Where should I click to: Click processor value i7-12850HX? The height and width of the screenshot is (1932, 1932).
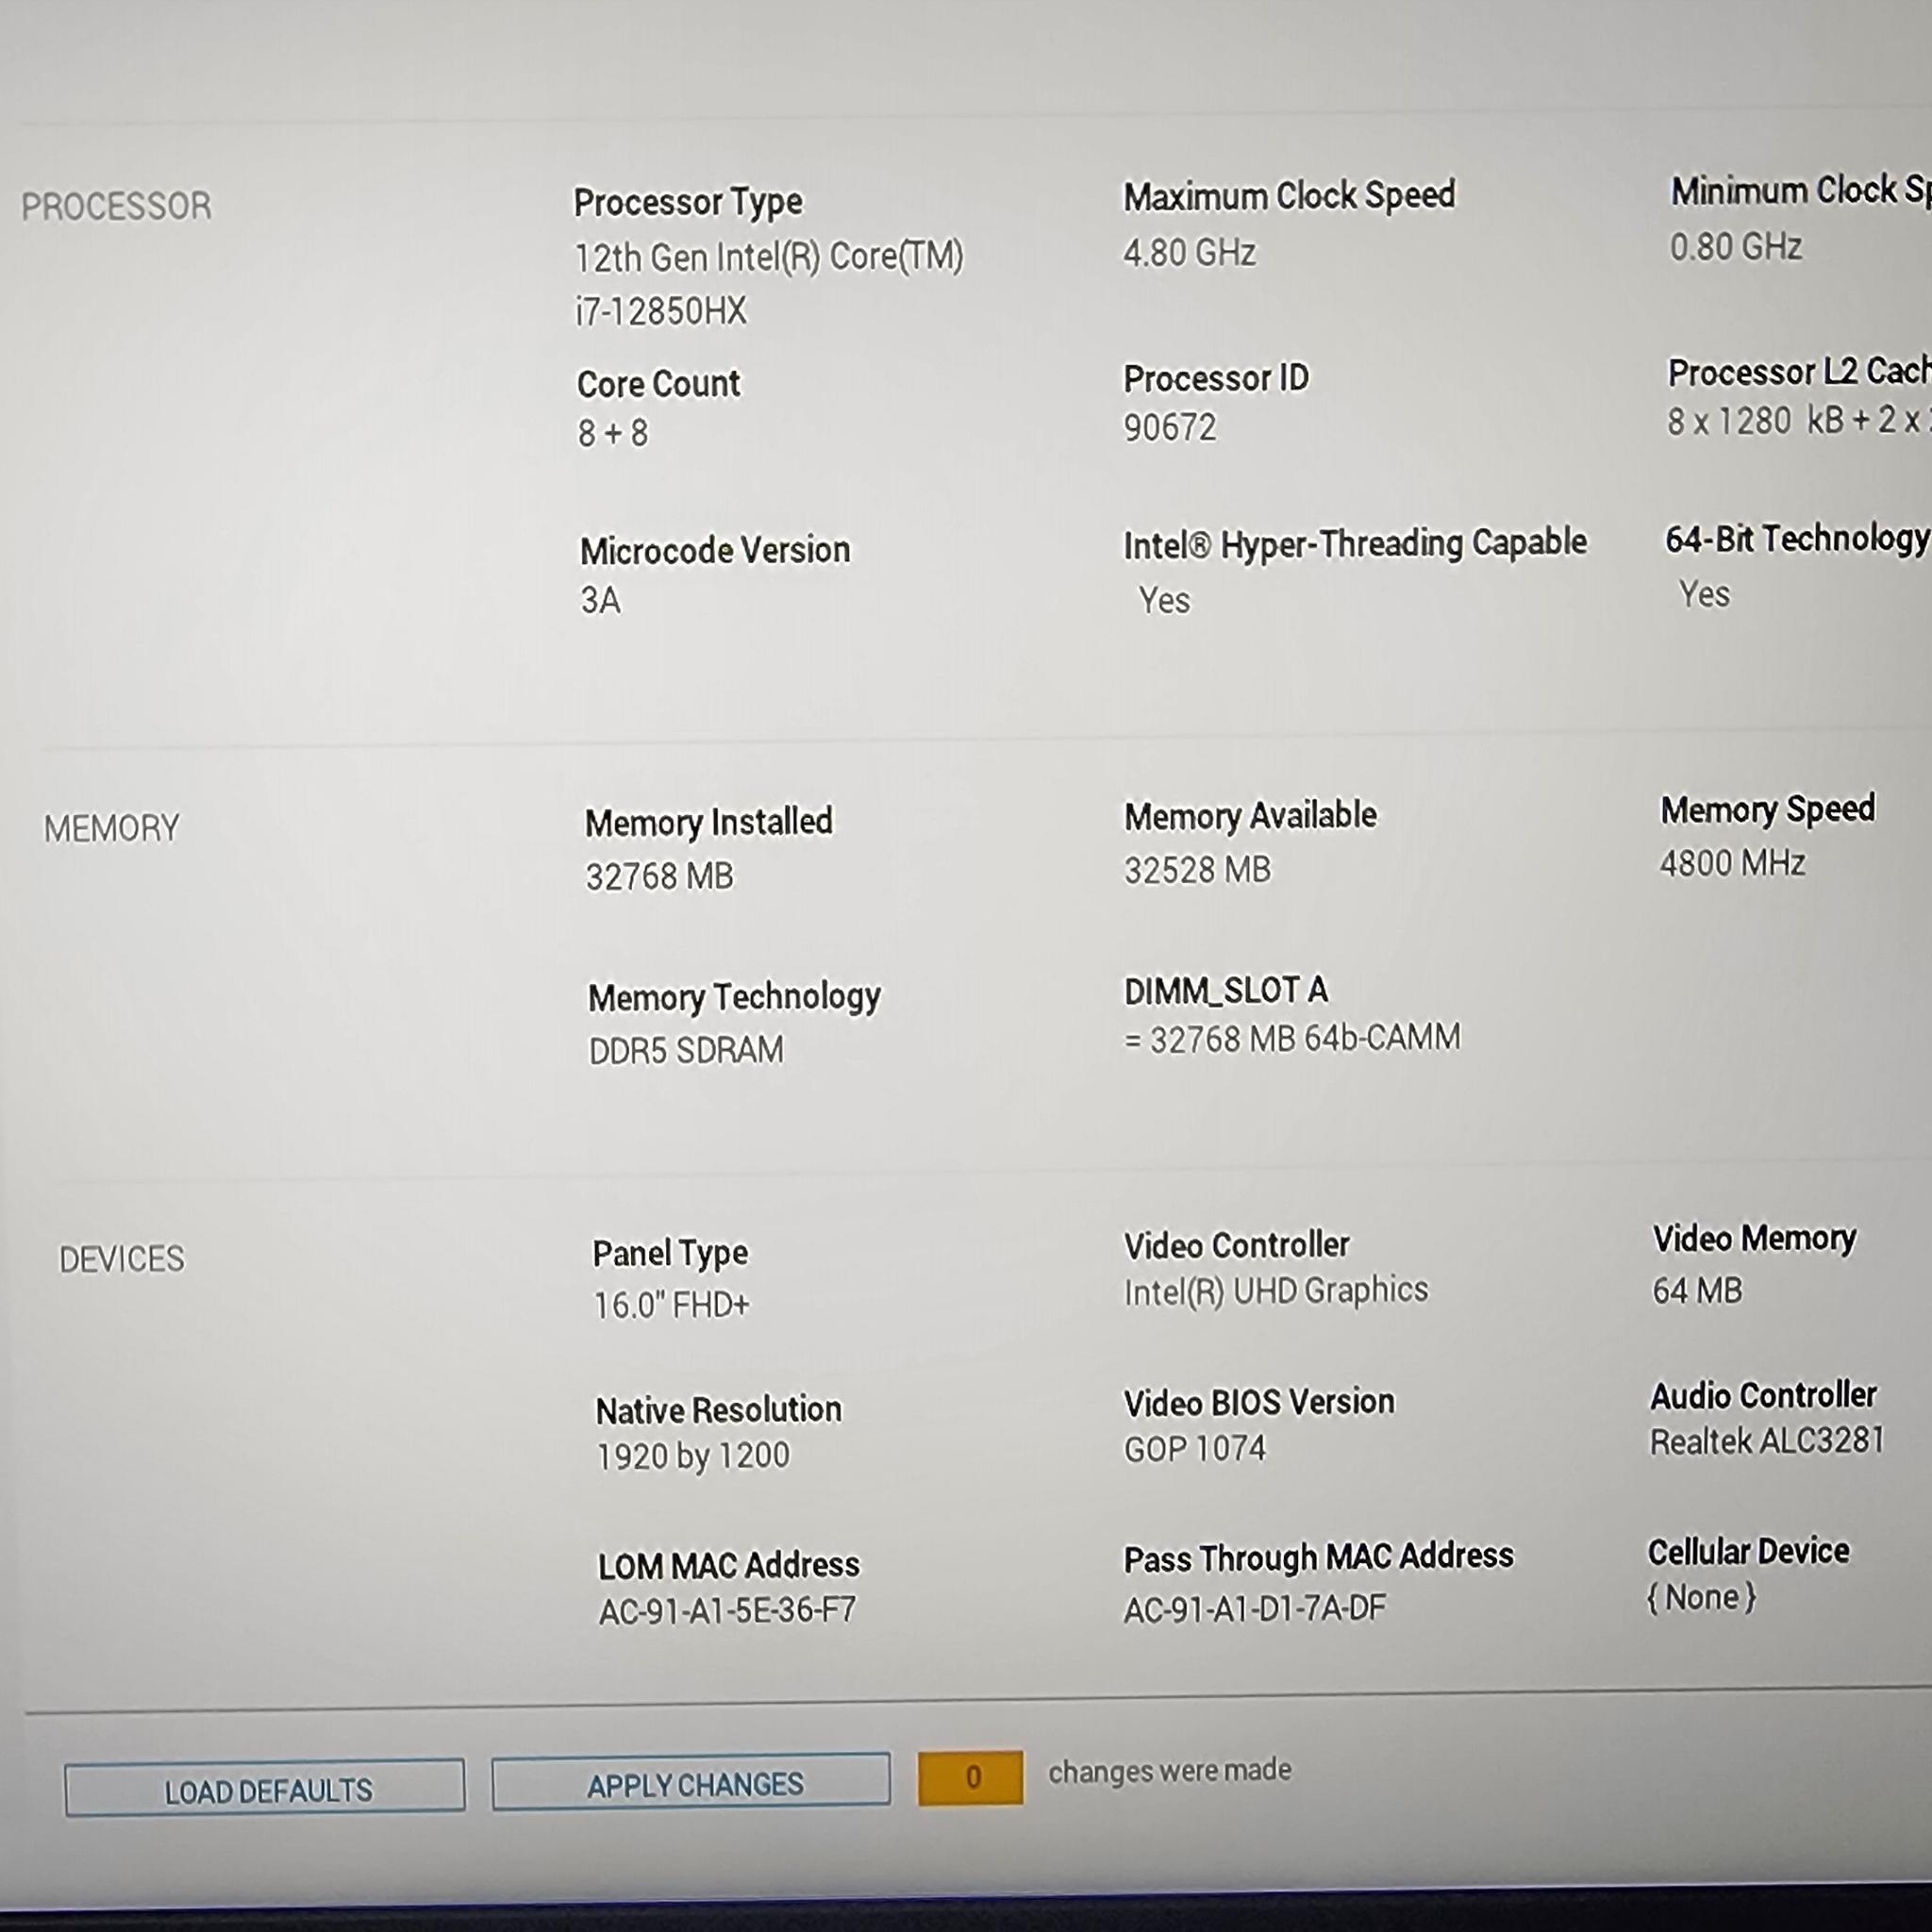click(661, 311)
